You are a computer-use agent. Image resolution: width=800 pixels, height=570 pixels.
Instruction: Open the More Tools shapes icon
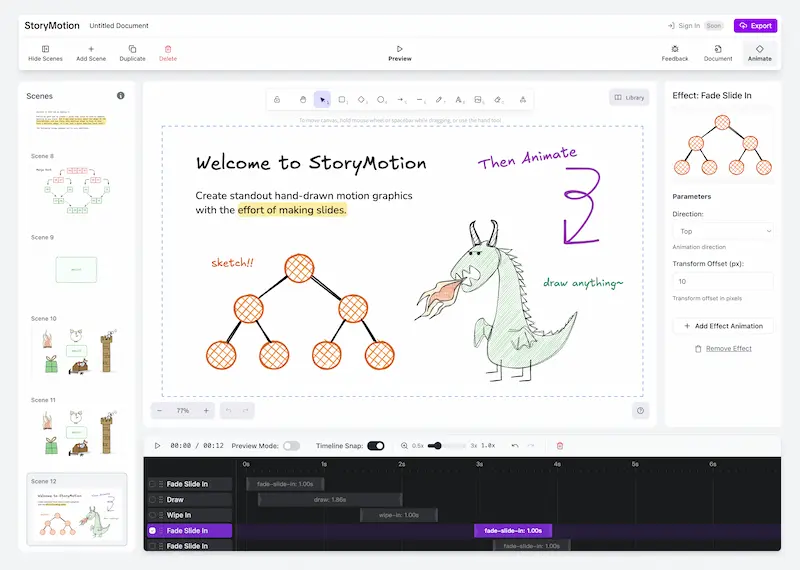(523, 100)
